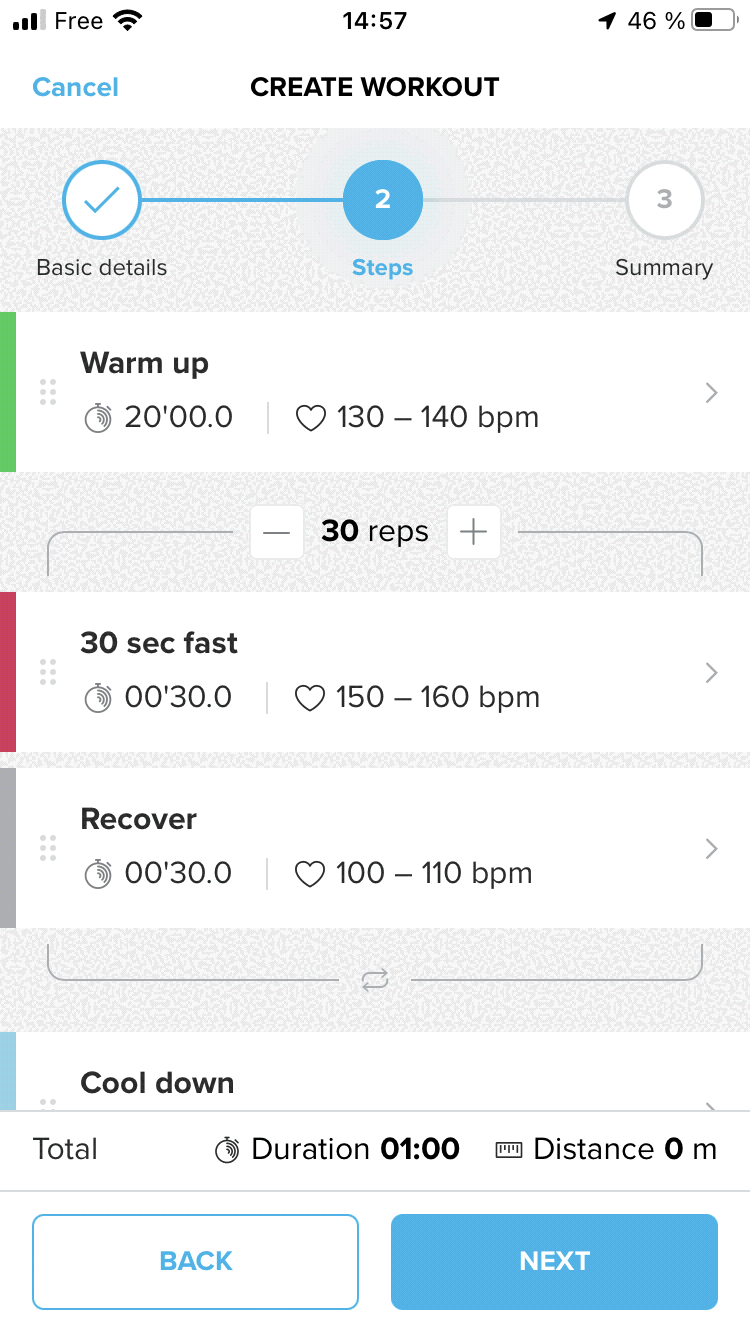The height and width of the screenshot is (1334, 750).
Task: Tap the minus icon to decrease reps
Action: point(277,532)
